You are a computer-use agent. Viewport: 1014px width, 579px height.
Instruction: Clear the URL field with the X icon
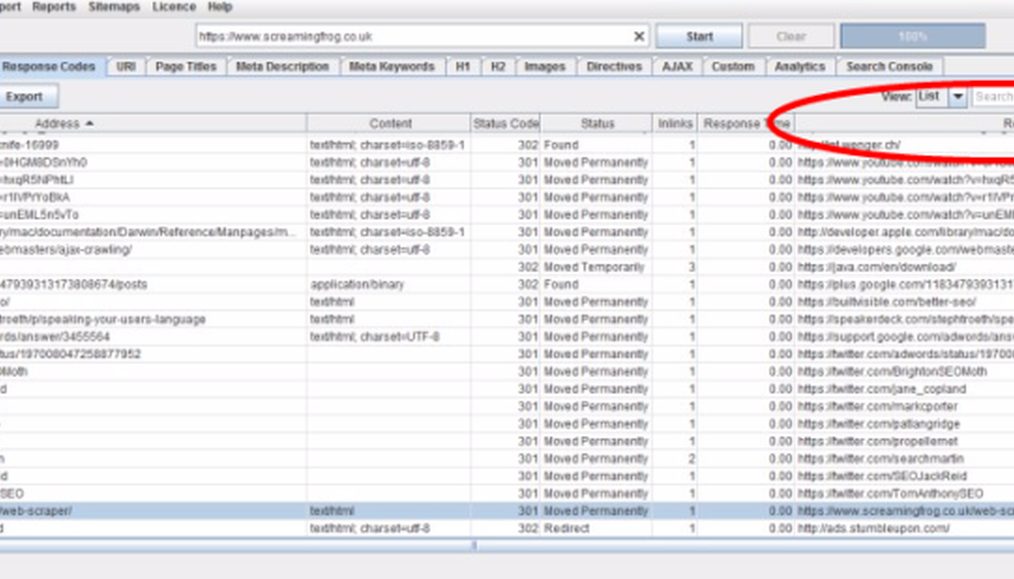639,36
